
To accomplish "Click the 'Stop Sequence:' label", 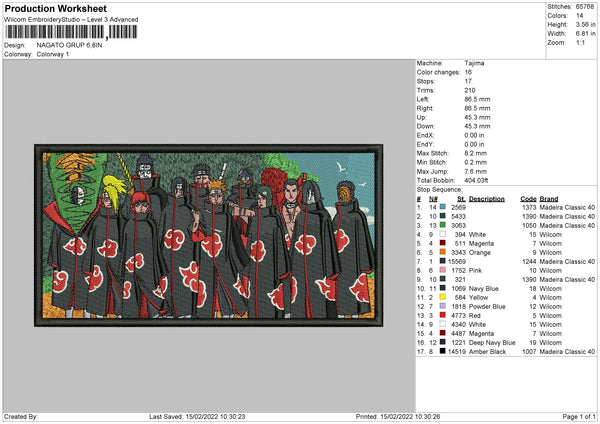I will pyautogui.click(x=439, y=190).
